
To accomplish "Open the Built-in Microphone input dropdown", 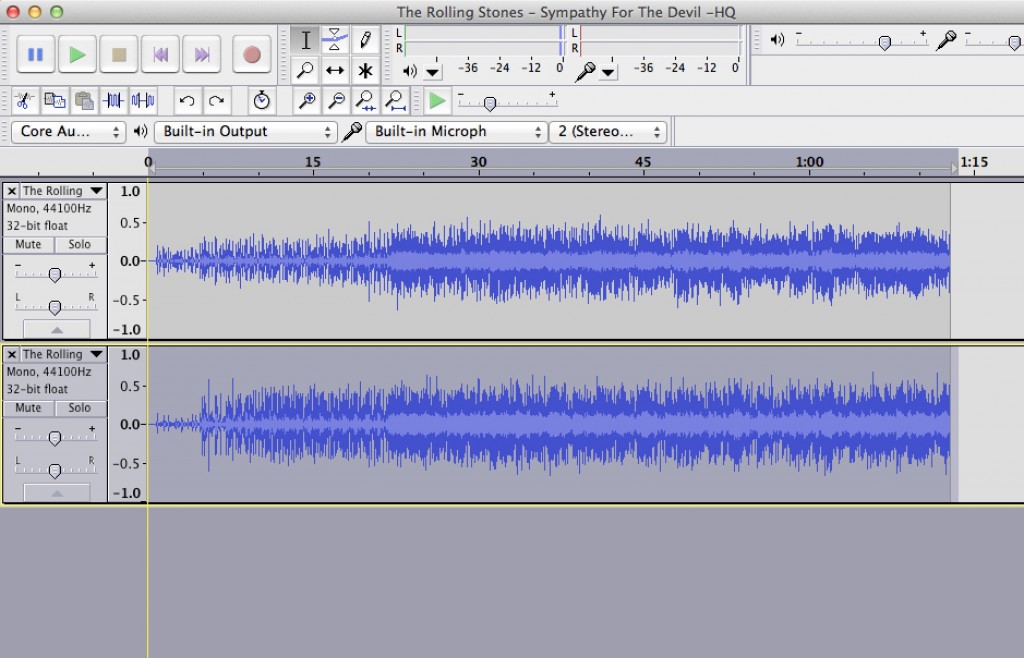I will click(456, 132).
